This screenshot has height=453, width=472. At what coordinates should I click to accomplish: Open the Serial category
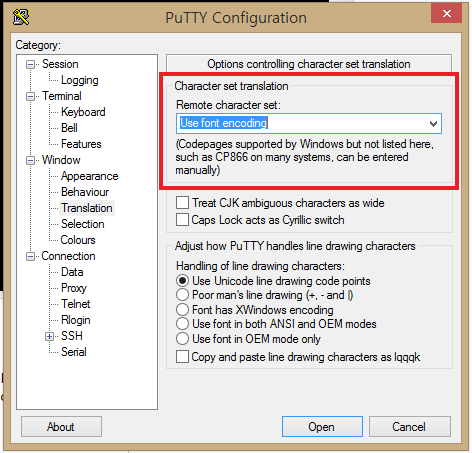coord(74,352)
